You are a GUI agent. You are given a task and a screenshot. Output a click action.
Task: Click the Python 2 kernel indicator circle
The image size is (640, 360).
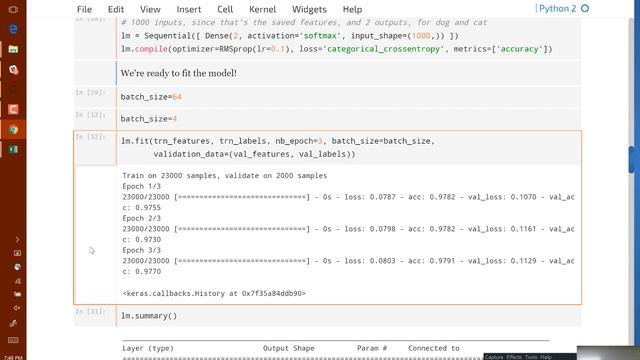(x=585, y=8)
